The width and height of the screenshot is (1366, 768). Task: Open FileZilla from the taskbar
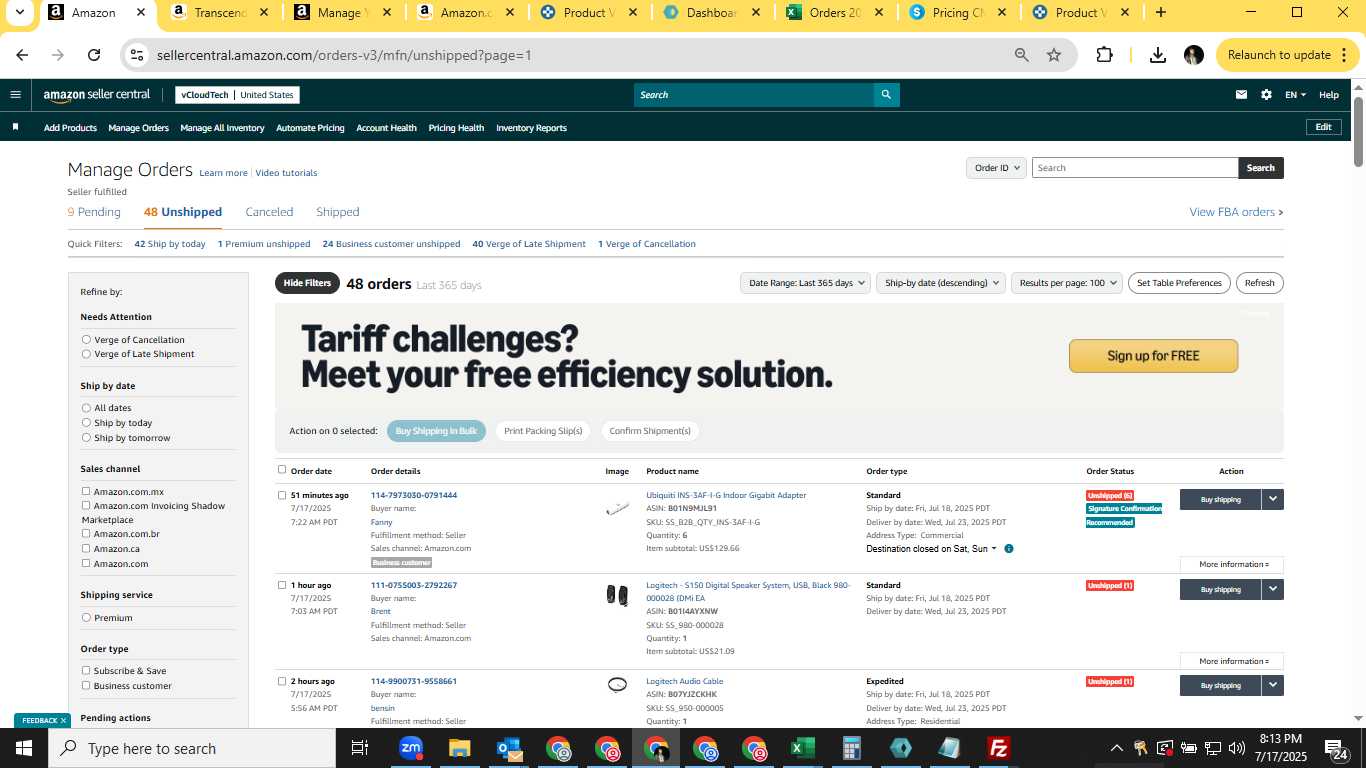tap(998, 748)
